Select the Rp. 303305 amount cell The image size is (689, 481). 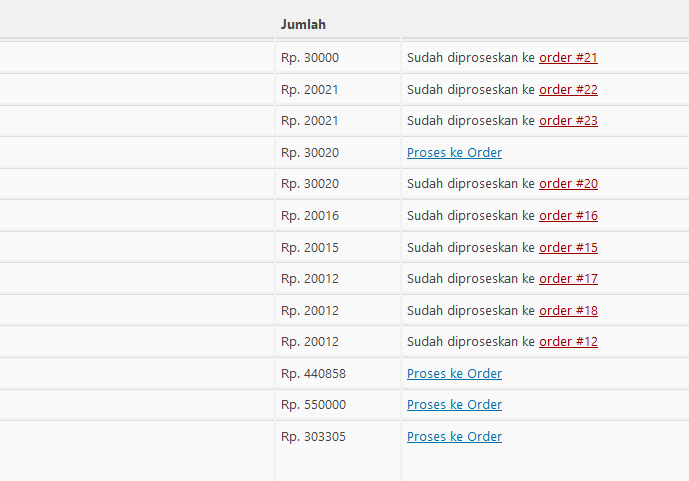(313, 437)
